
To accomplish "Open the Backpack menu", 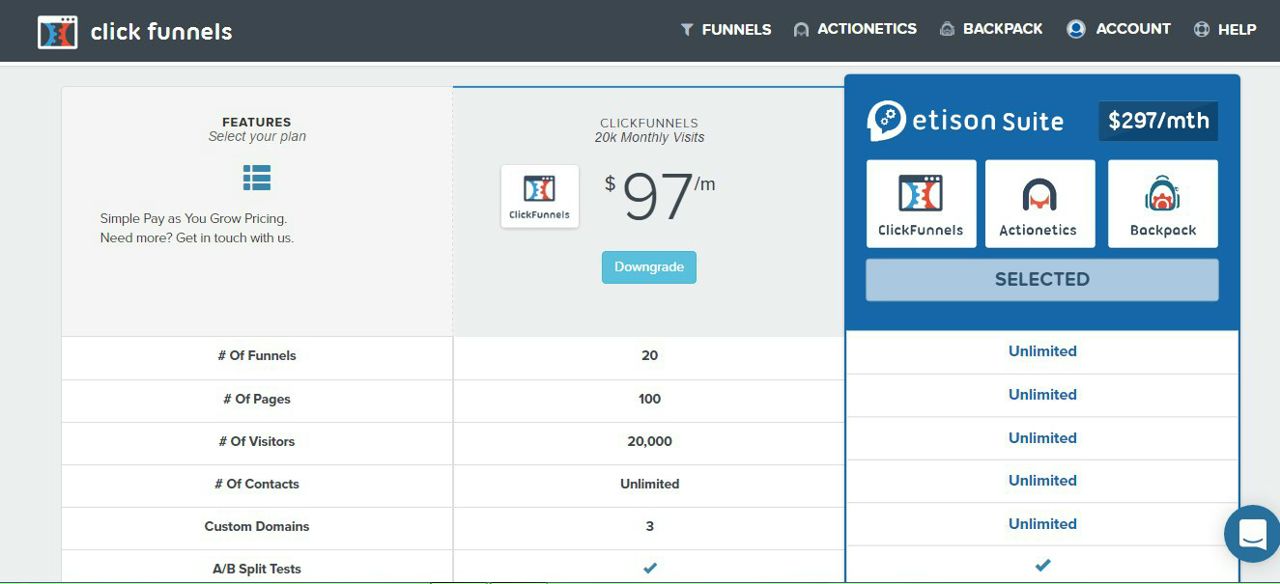I will pos(991,29).
